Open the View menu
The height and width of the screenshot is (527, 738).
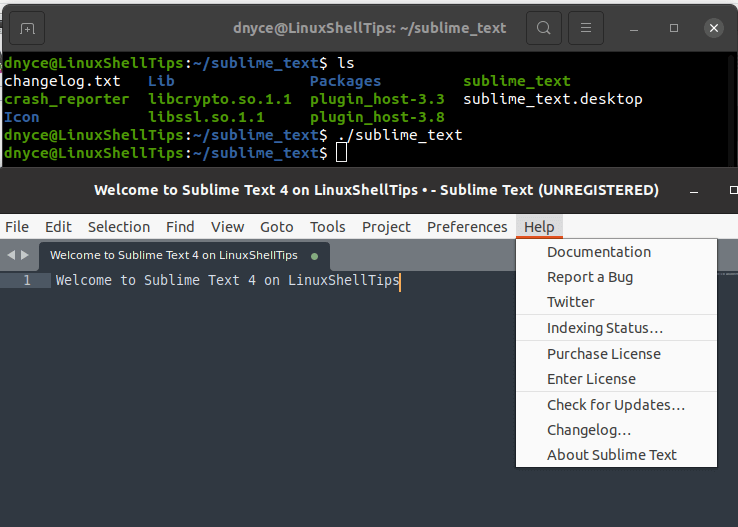pyautogui.click(x=228, y=227)
